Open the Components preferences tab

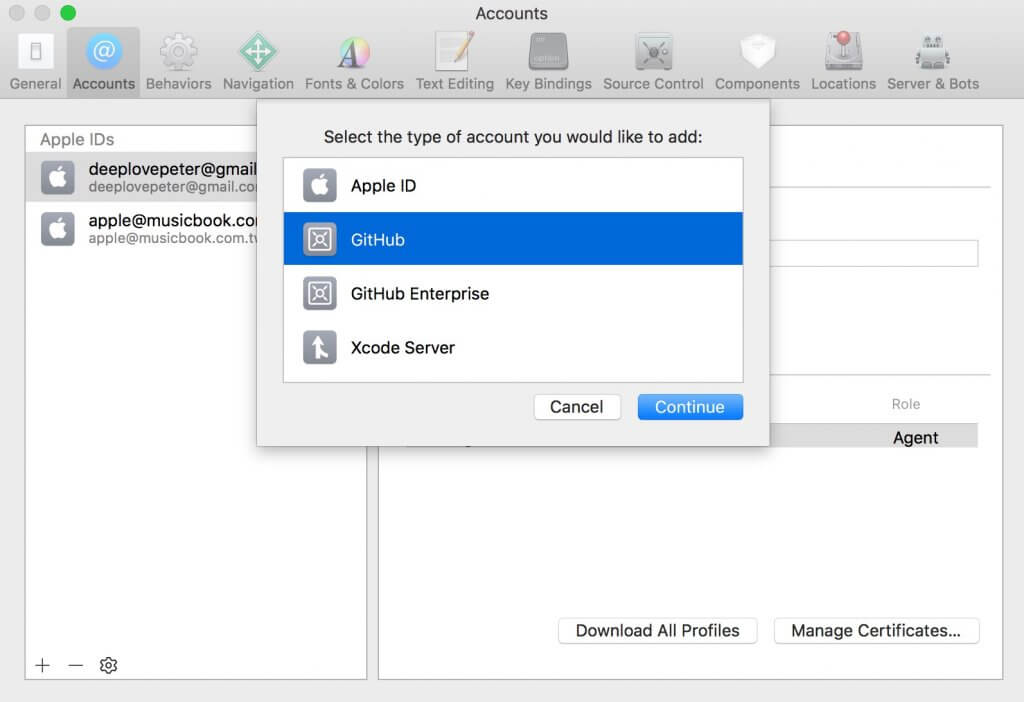point(757,63)
